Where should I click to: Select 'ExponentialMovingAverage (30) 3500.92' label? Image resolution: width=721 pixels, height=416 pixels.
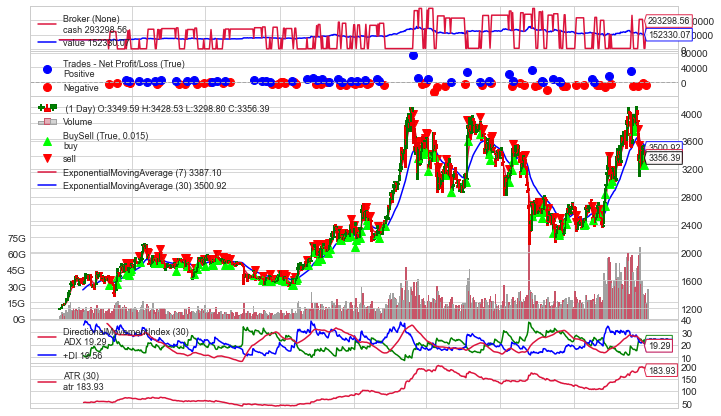pyautogui.click(x=144, y=186)
